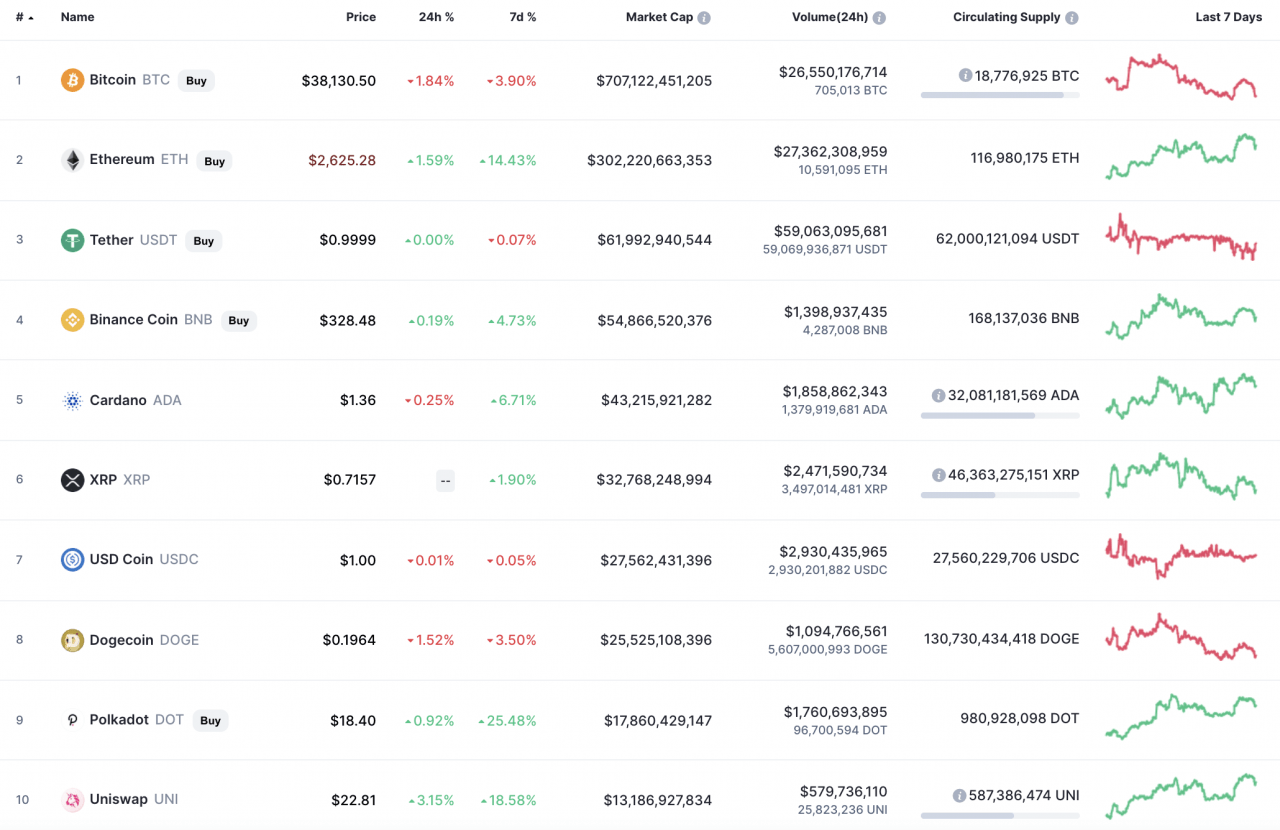Click the Circulating Supply header info icon

(x=1072, y=18)
